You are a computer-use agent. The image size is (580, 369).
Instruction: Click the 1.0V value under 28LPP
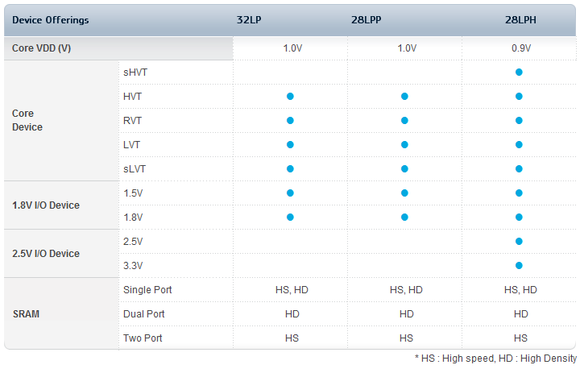click(407, 48)
